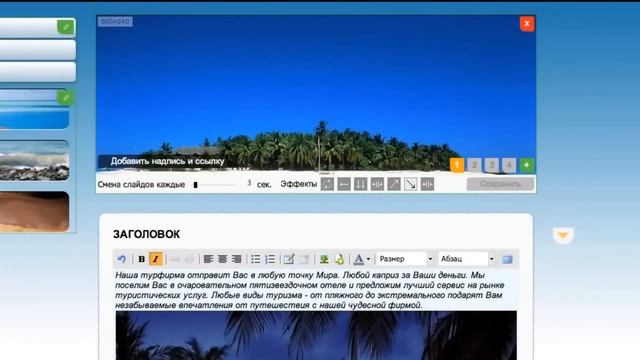
Task: Choose the vertical arrows transition effect
Action: (360, 184)
